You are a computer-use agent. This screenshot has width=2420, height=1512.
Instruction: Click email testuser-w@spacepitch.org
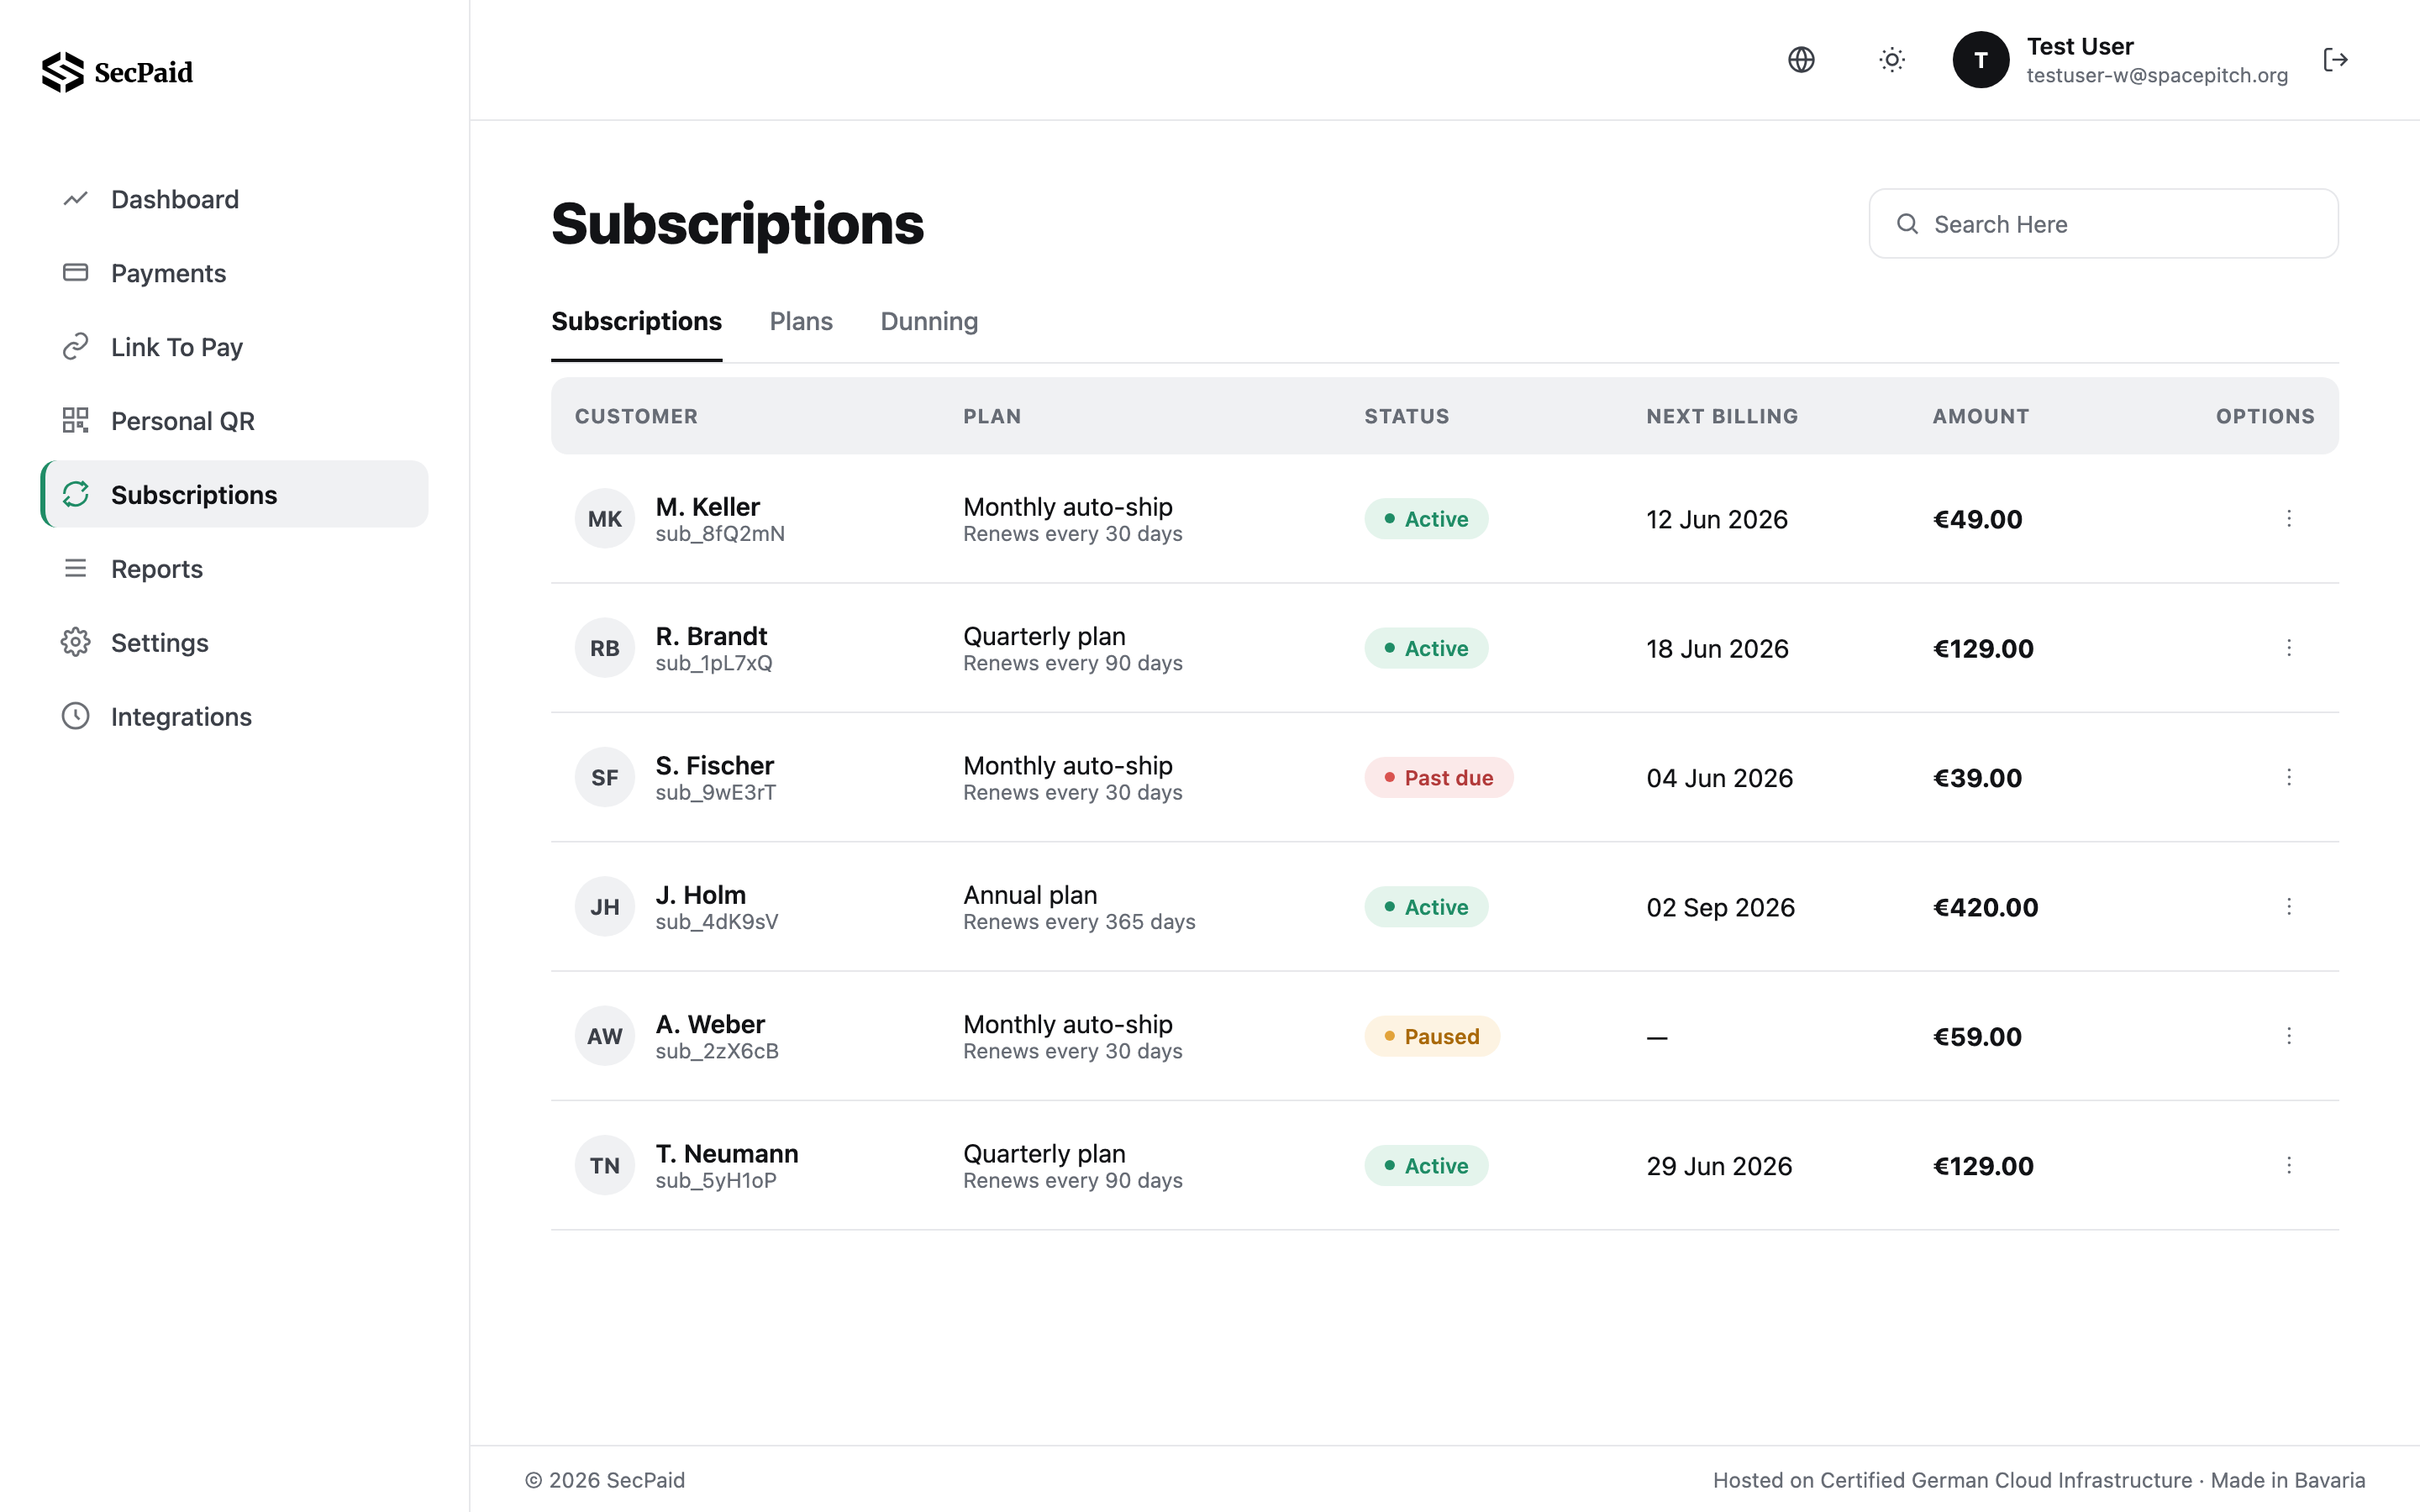tap(2157, 76)
